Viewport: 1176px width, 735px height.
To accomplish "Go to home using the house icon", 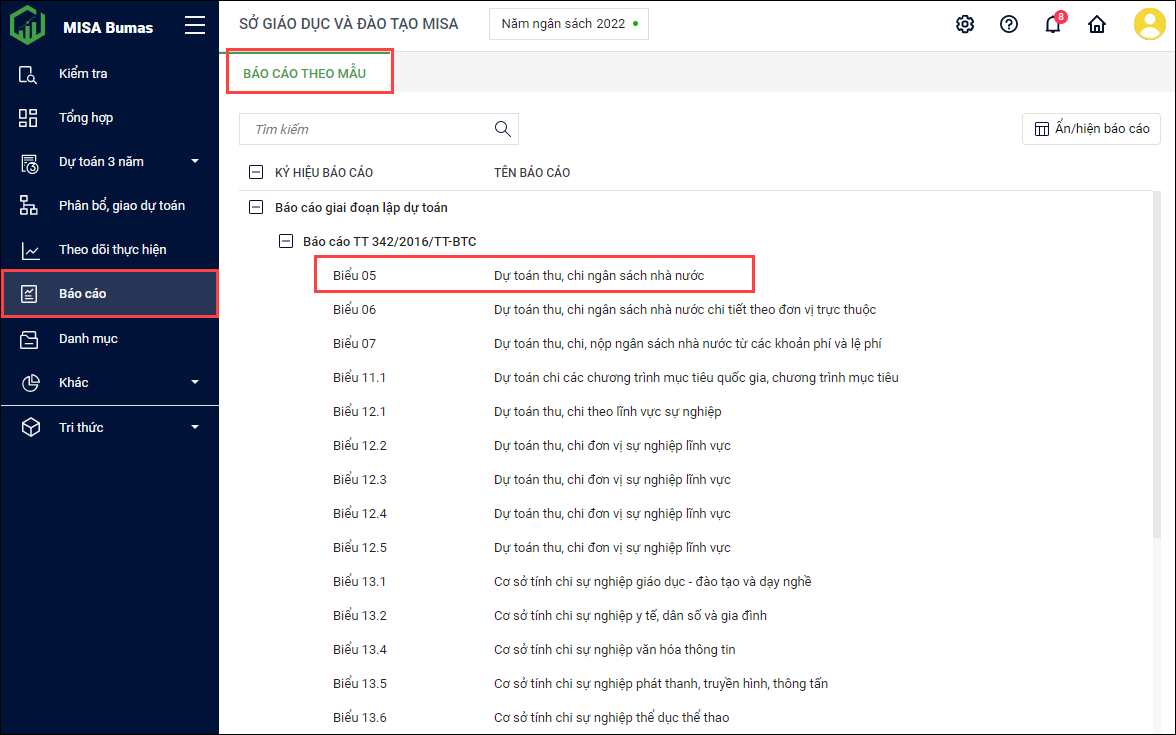I will click(x=1097, y=25).
